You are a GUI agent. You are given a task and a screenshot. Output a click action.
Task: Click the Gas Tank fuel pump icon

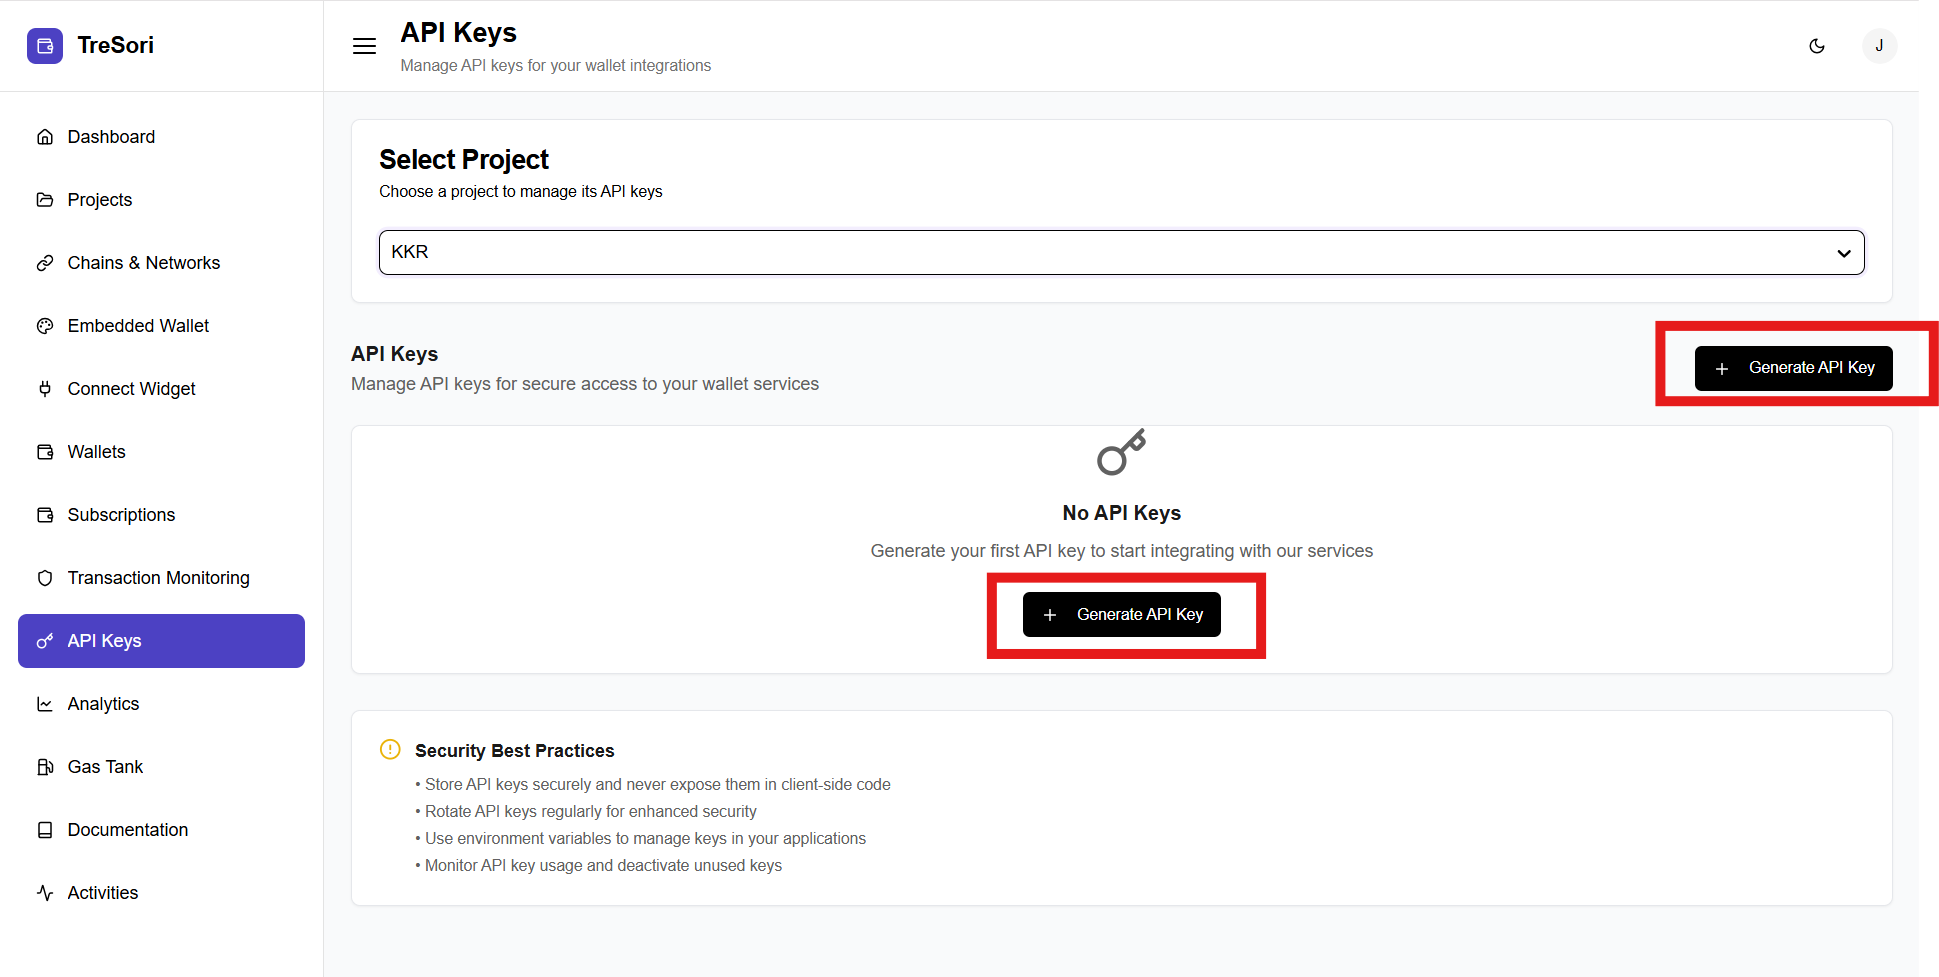45,767
